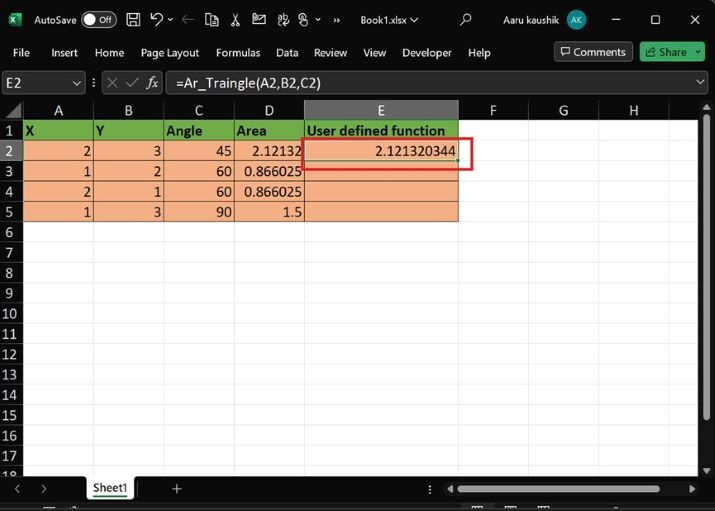Viewport: 715px width, 511px height.
Task: Click the horizontal scrollbar thumb
Action: 559,489
